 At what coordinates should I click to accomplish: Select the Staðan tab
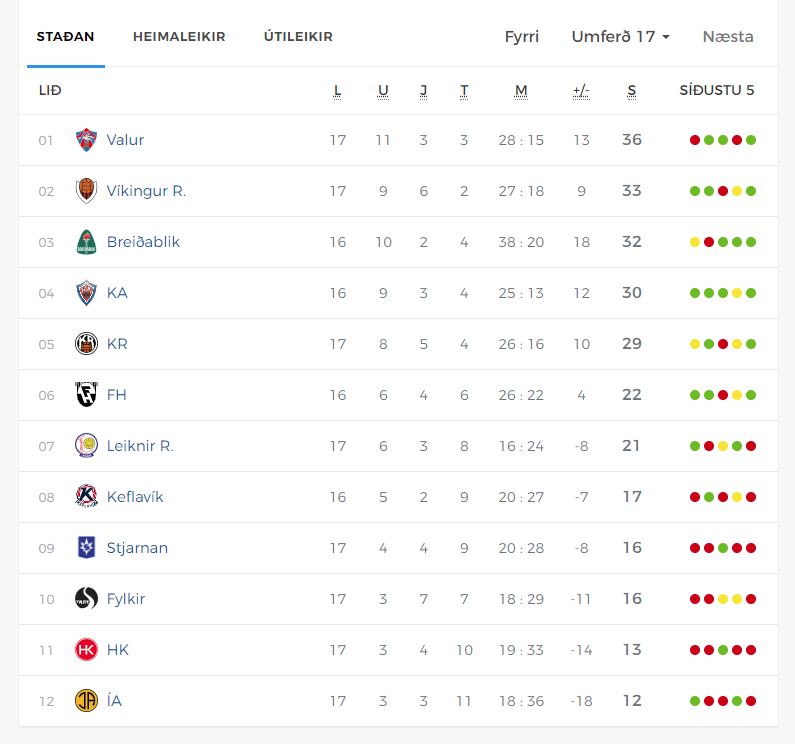coord(65,37)
